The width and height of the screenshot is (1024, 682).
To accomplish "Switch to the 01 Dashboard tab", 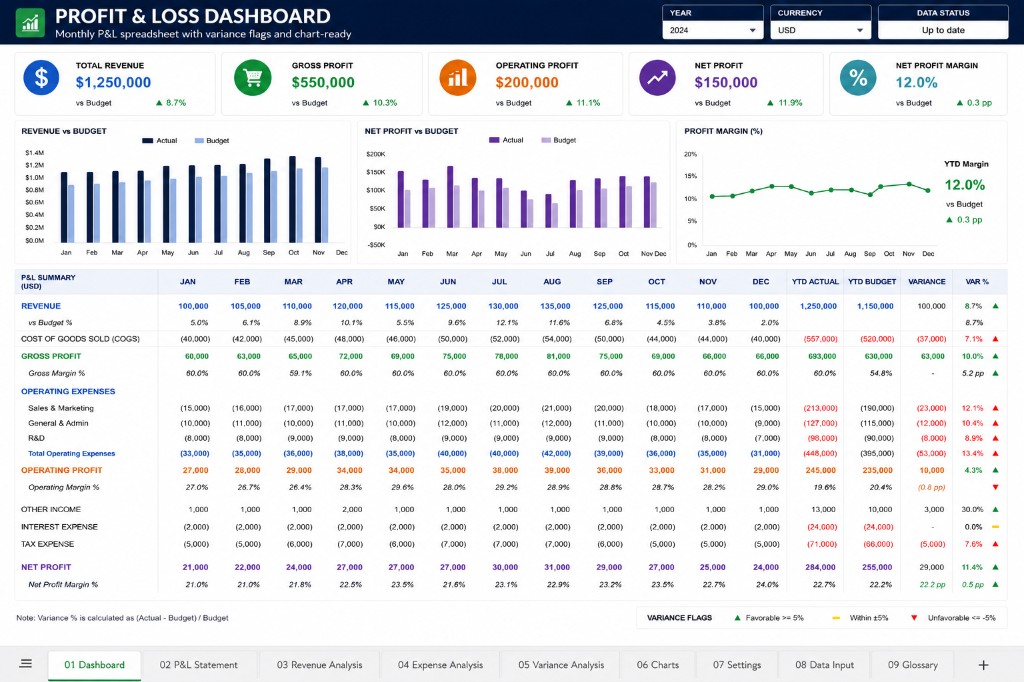I will point(94,665).
